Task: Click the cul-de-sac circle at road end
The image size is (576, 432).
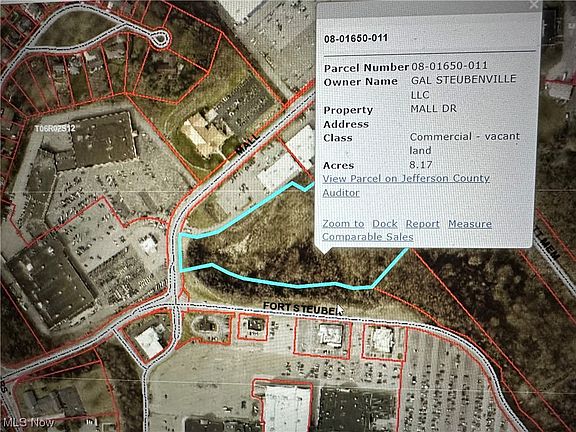Action: tap(160, 38)
